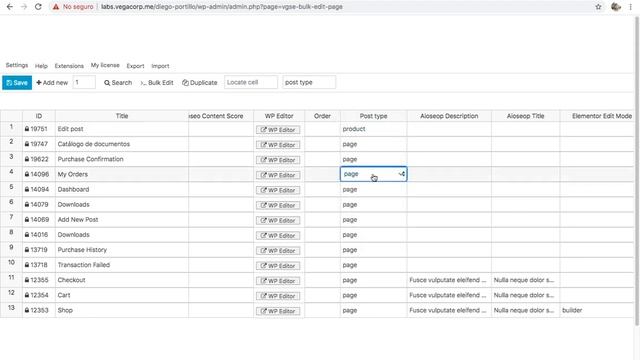The width and height of the screenshot is (640, 360).
Task: Open WP Editor for Cart row
Action: click(278, 296)
